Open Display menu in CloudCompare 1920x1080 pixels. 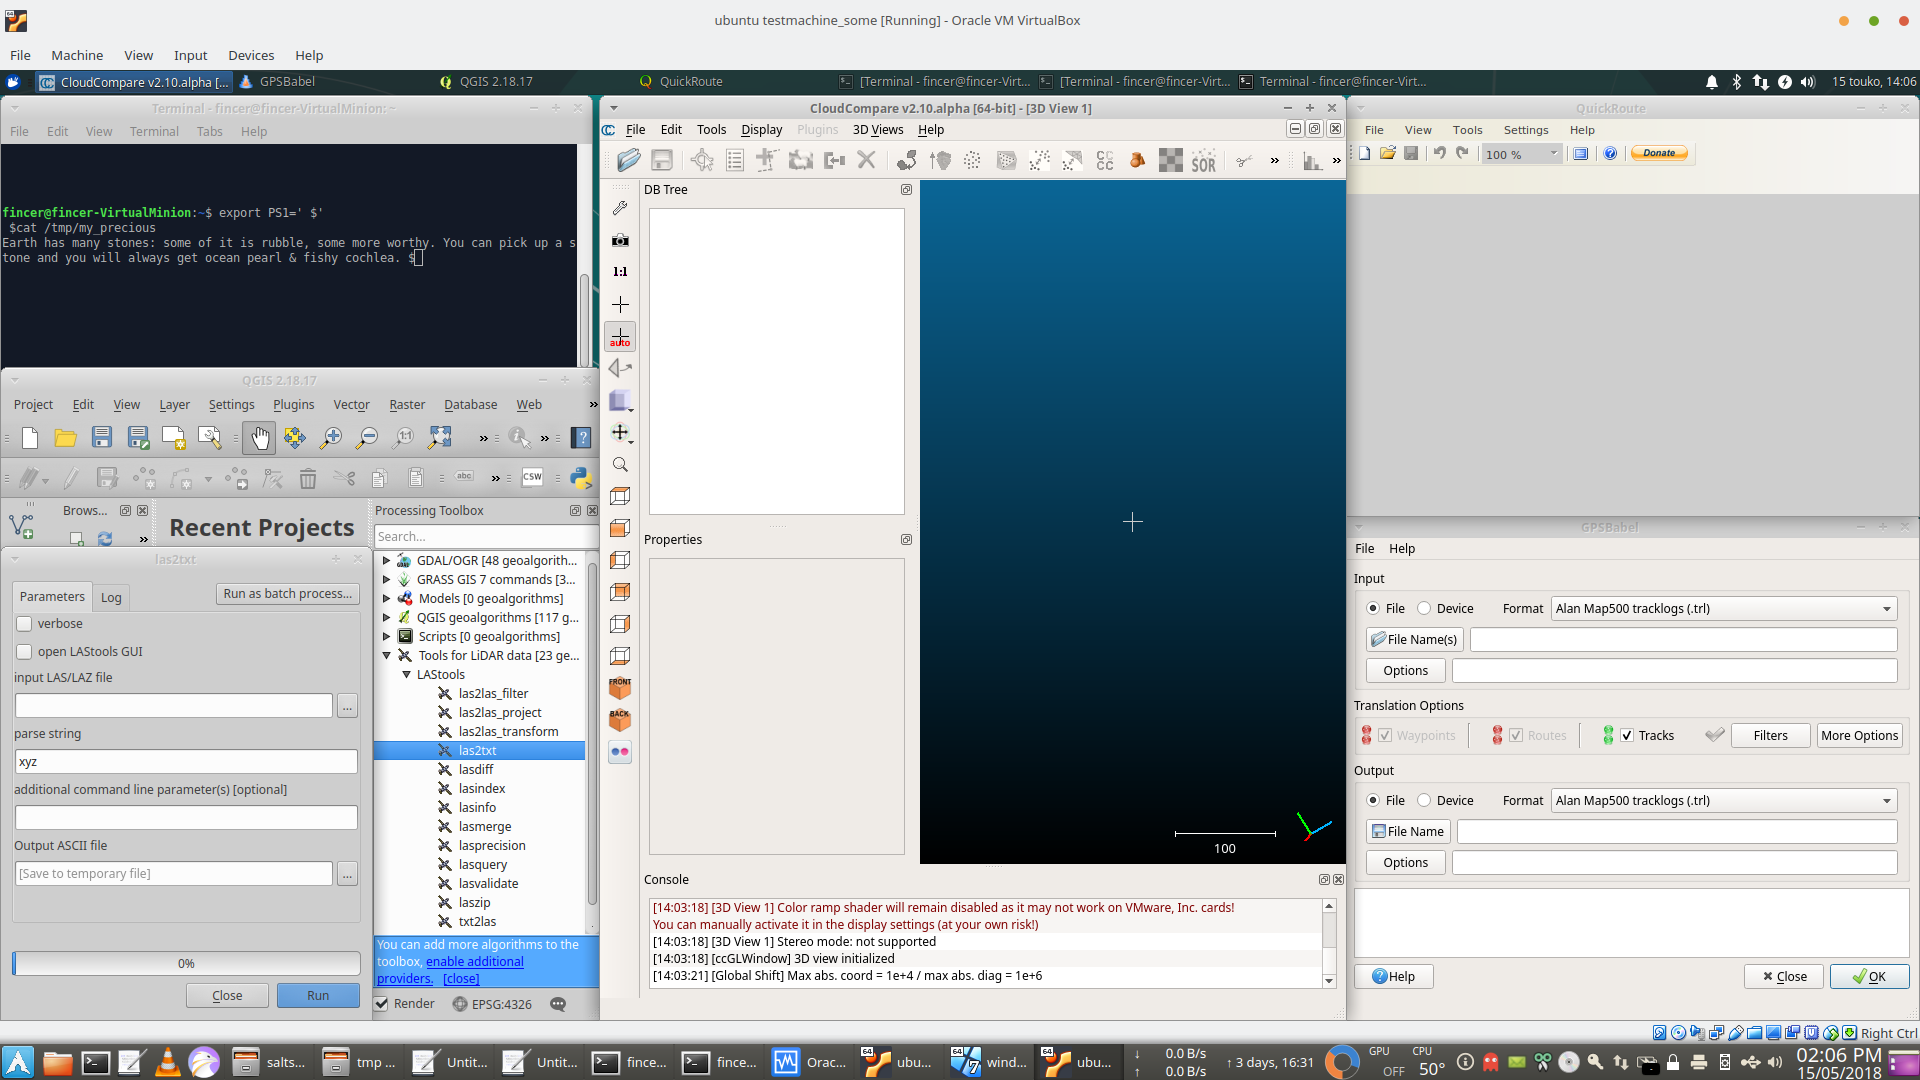[760, 129]
